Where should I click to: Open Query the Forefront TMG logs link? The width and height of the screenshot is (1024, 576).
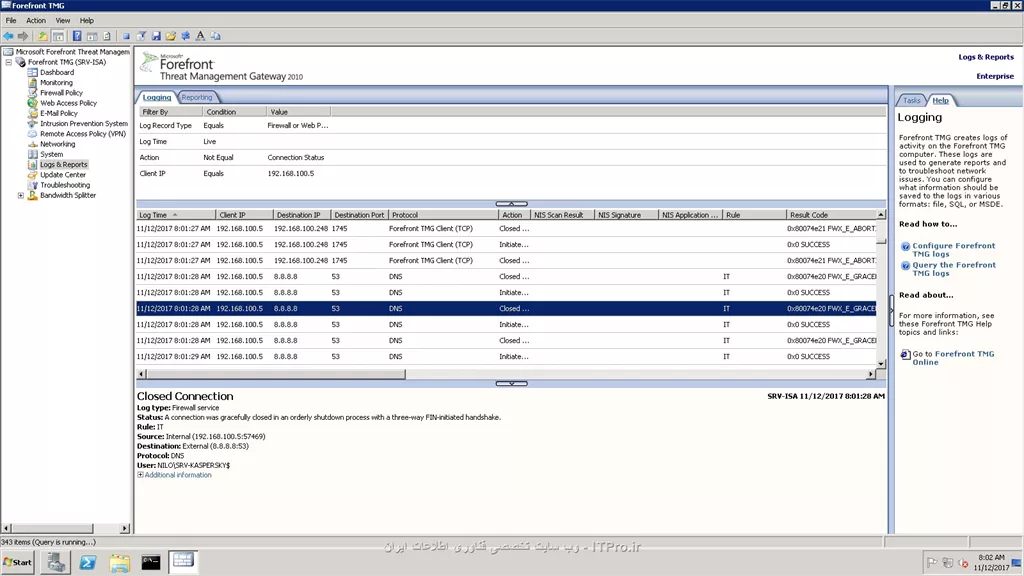[953, 269]
